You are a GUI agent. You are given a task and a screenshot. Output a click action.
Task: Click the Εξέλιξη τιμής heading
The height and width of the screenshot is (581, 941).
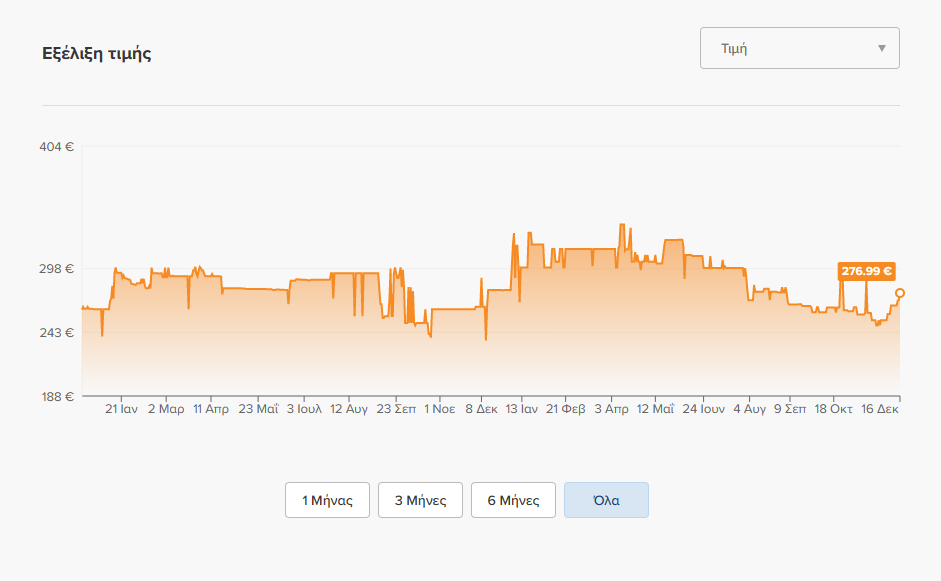(97, 53)
